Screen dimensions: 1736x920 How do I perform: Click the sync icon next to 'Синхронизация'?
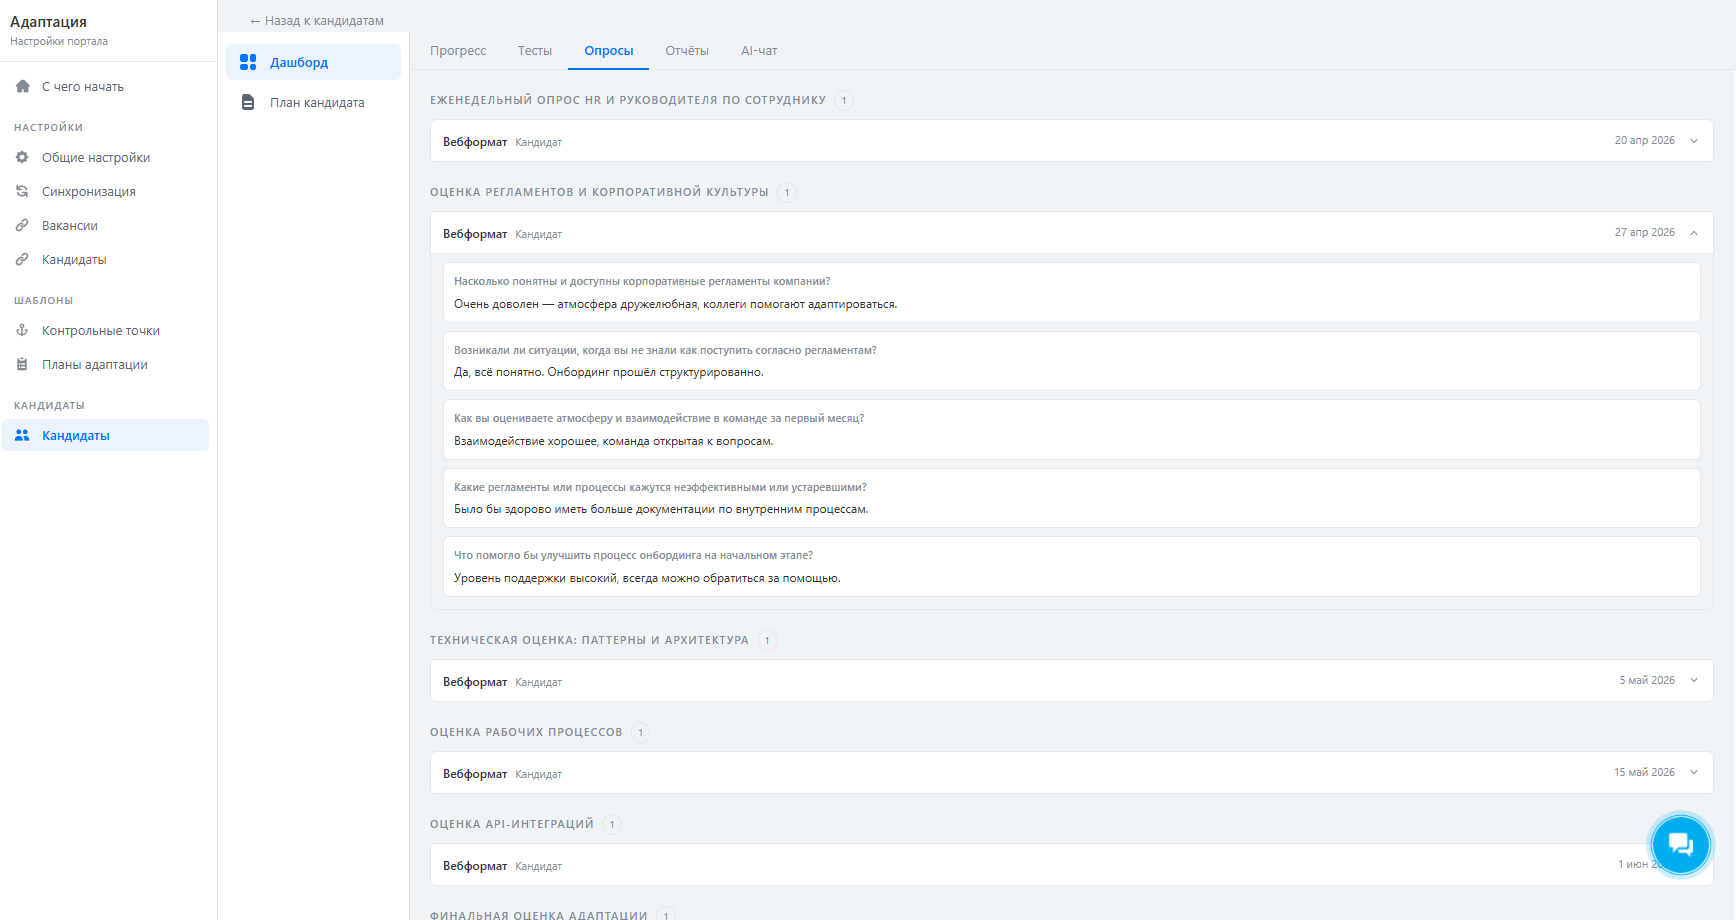[x=22, y=192]
